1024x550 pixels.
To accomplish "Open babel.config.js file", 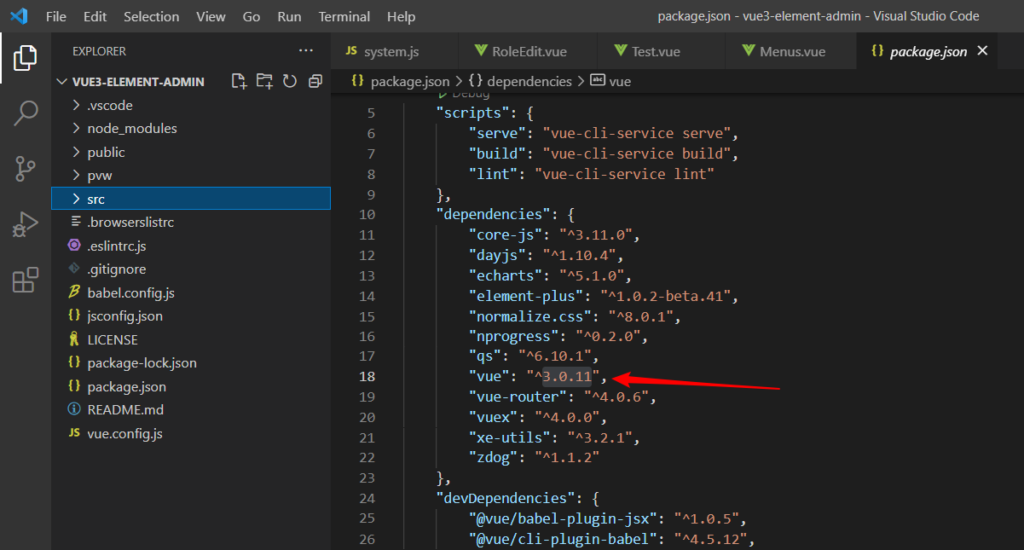I will [191, 293].
